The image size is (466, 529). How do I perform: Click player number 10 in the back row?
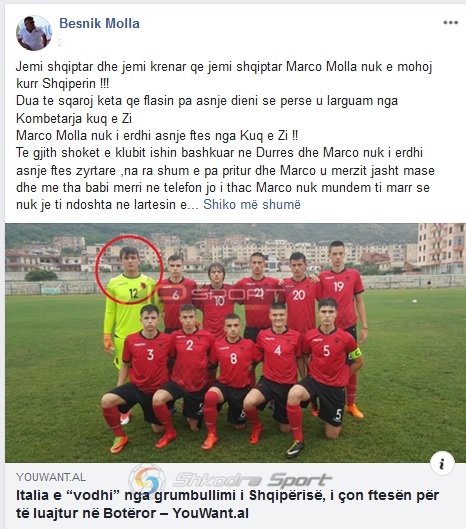[x=217, y=299]
